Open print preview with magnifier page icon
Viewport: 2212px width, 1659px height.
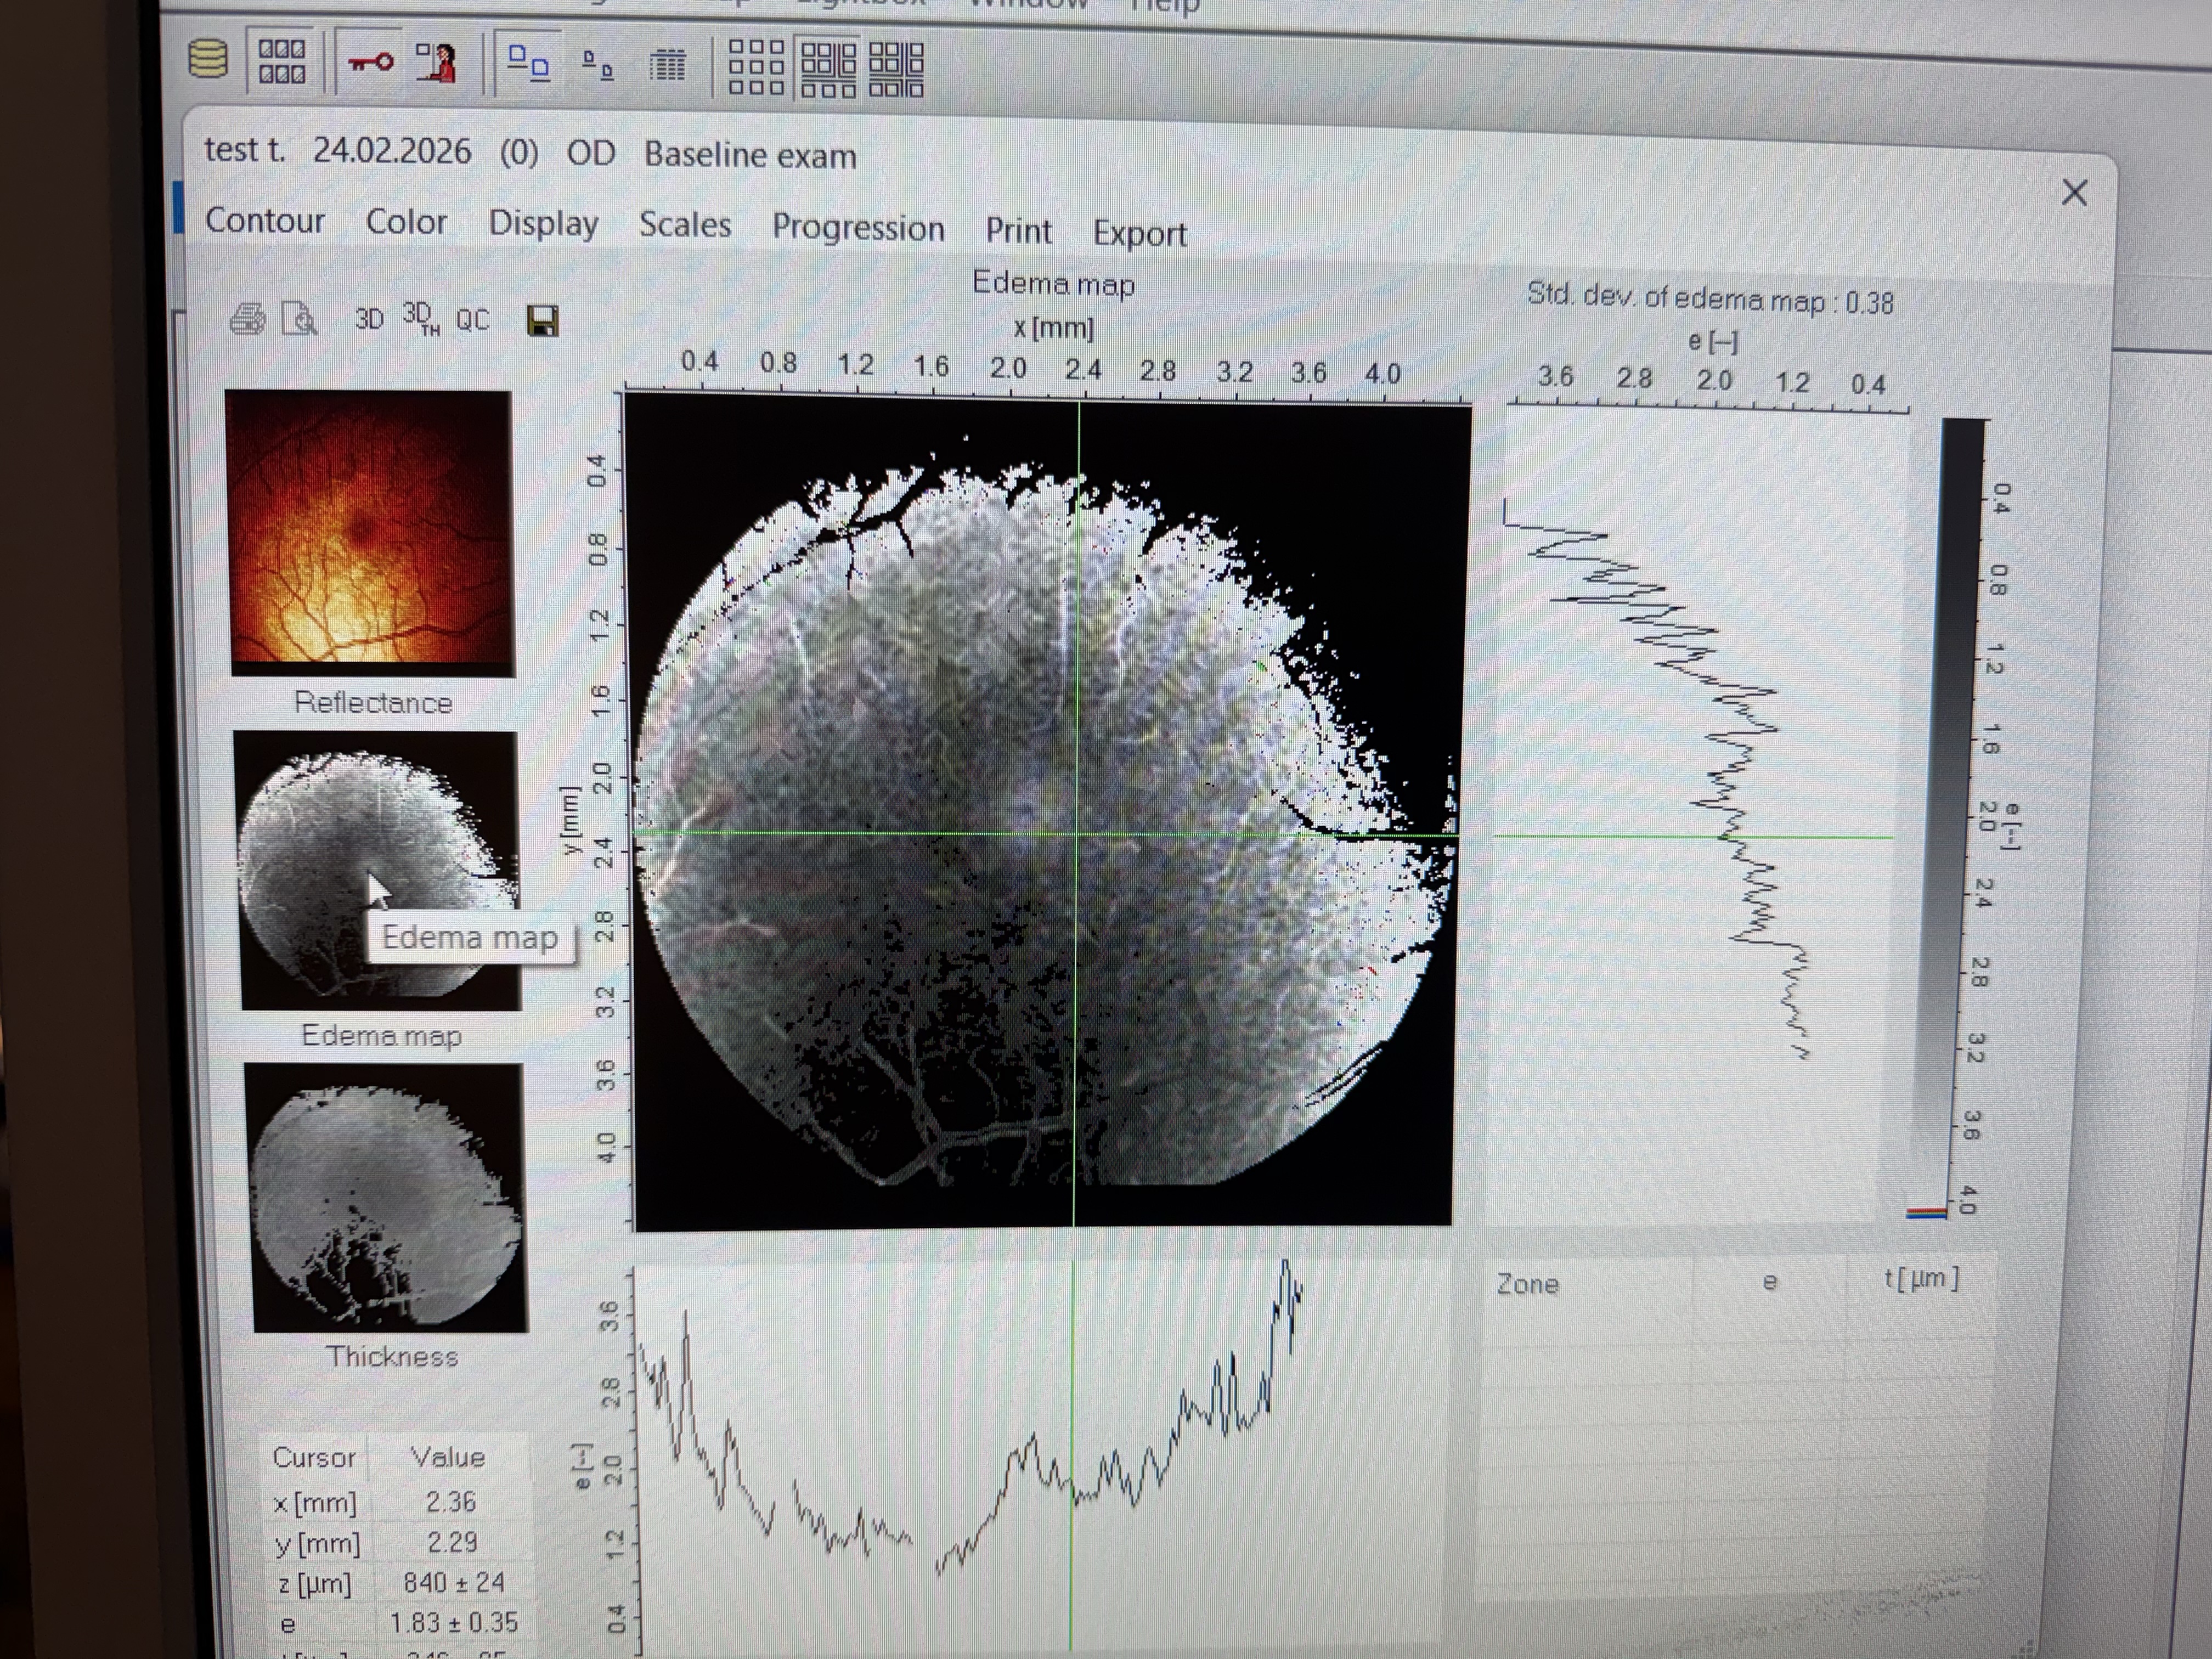[299, 319]
